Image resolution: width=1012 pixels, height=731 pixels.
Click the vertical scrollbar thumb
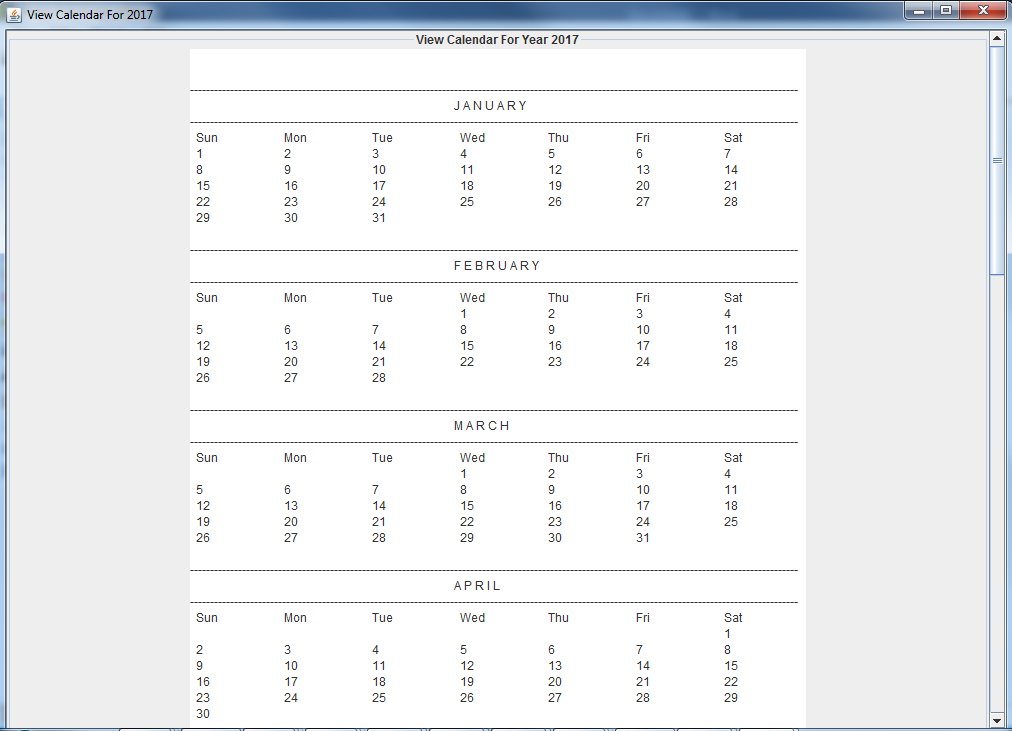pyautogui.click(x=996, y=160)
